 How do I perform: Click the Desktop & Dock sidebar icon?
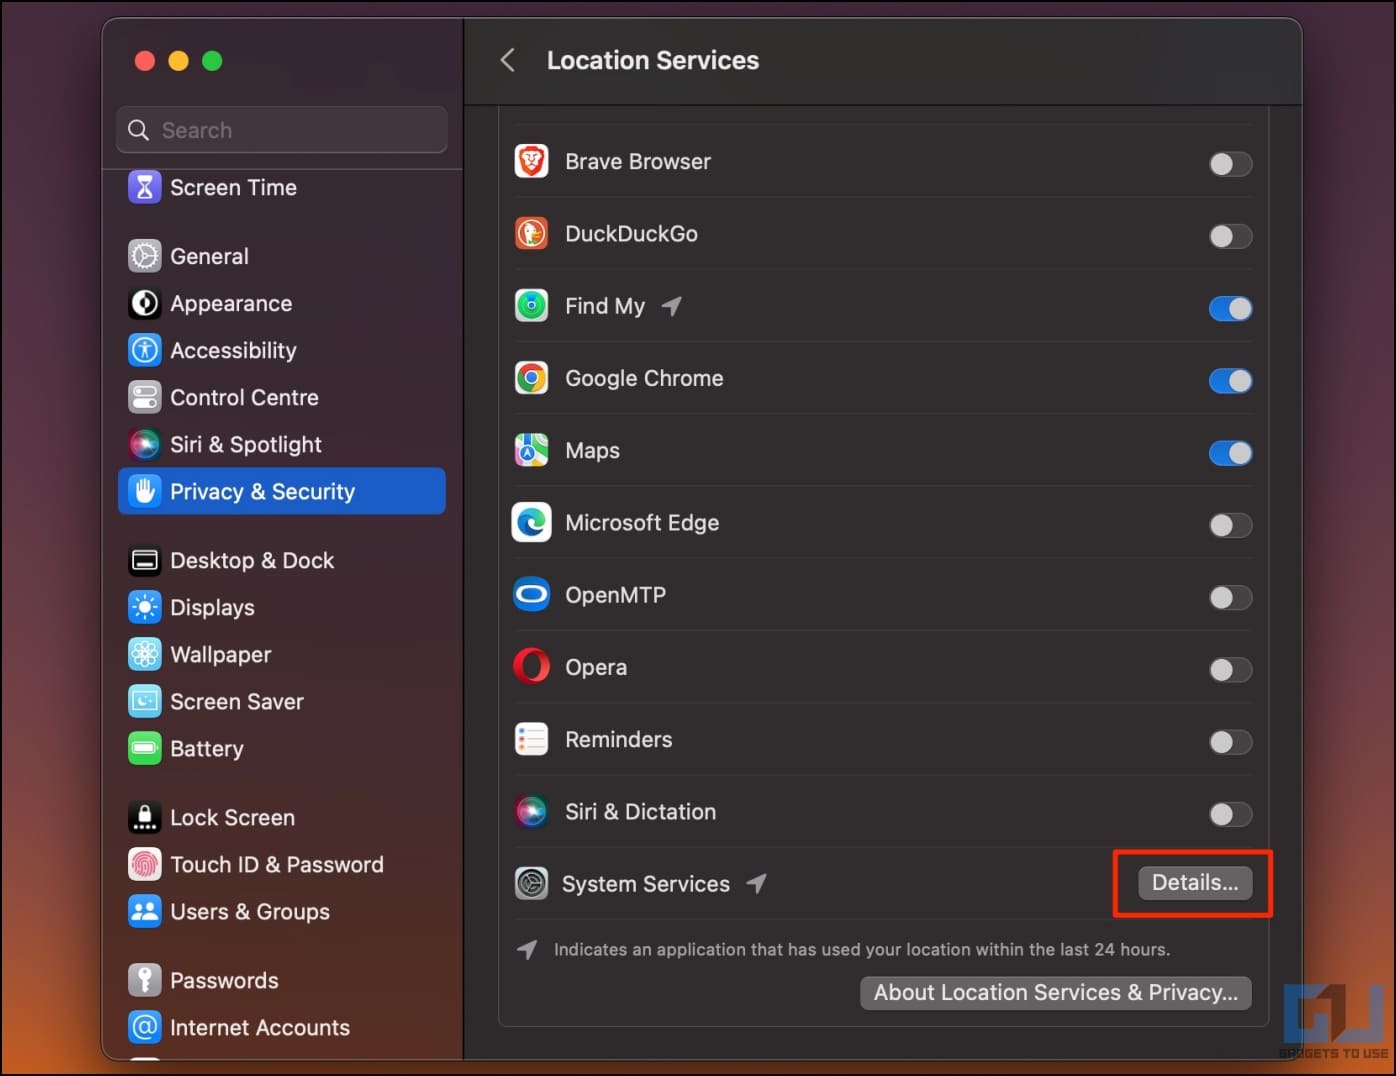145,560
